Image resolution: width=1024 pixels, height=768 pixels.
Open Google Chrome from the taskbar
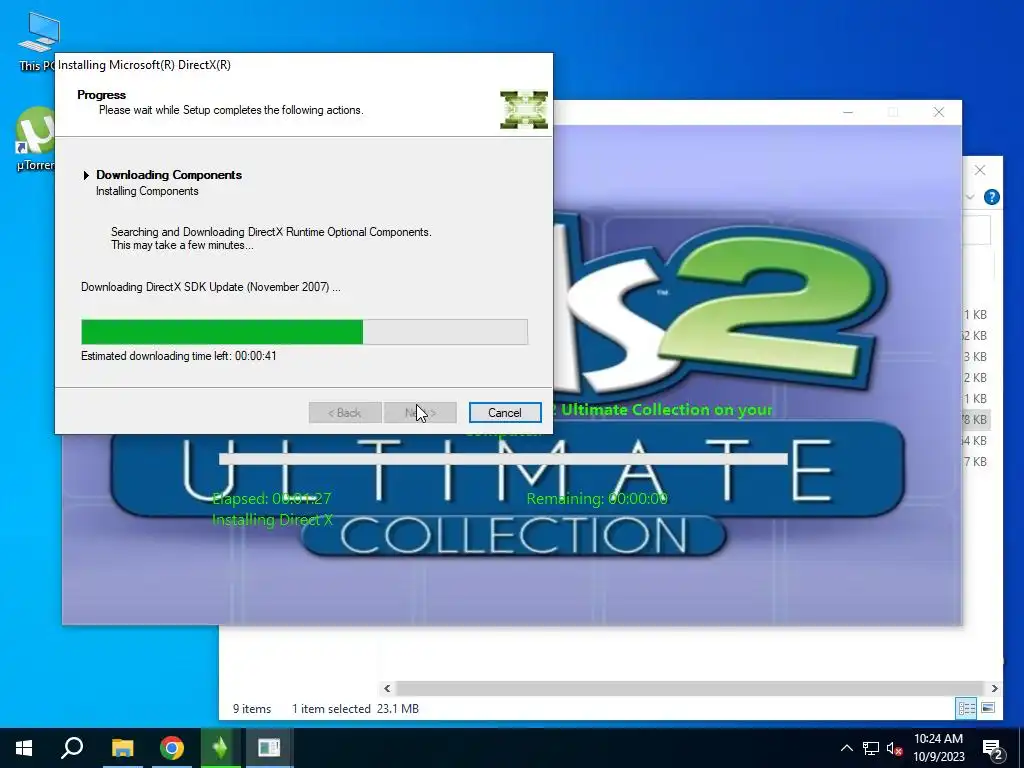pyautogui.click(x=172, y=748)
